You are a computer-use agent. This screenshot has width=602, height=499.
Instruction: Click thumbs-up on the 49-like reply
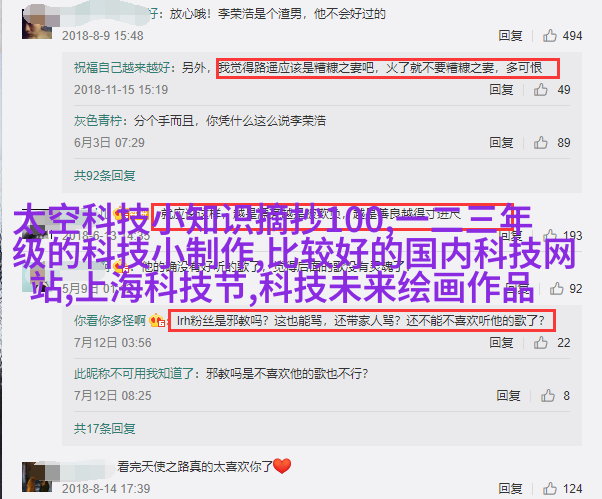[x=540, y=89]
